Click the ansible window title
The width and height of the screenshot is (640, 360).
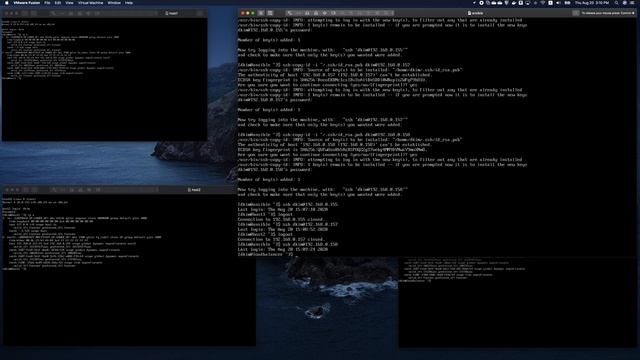click(x=476, y=13)
